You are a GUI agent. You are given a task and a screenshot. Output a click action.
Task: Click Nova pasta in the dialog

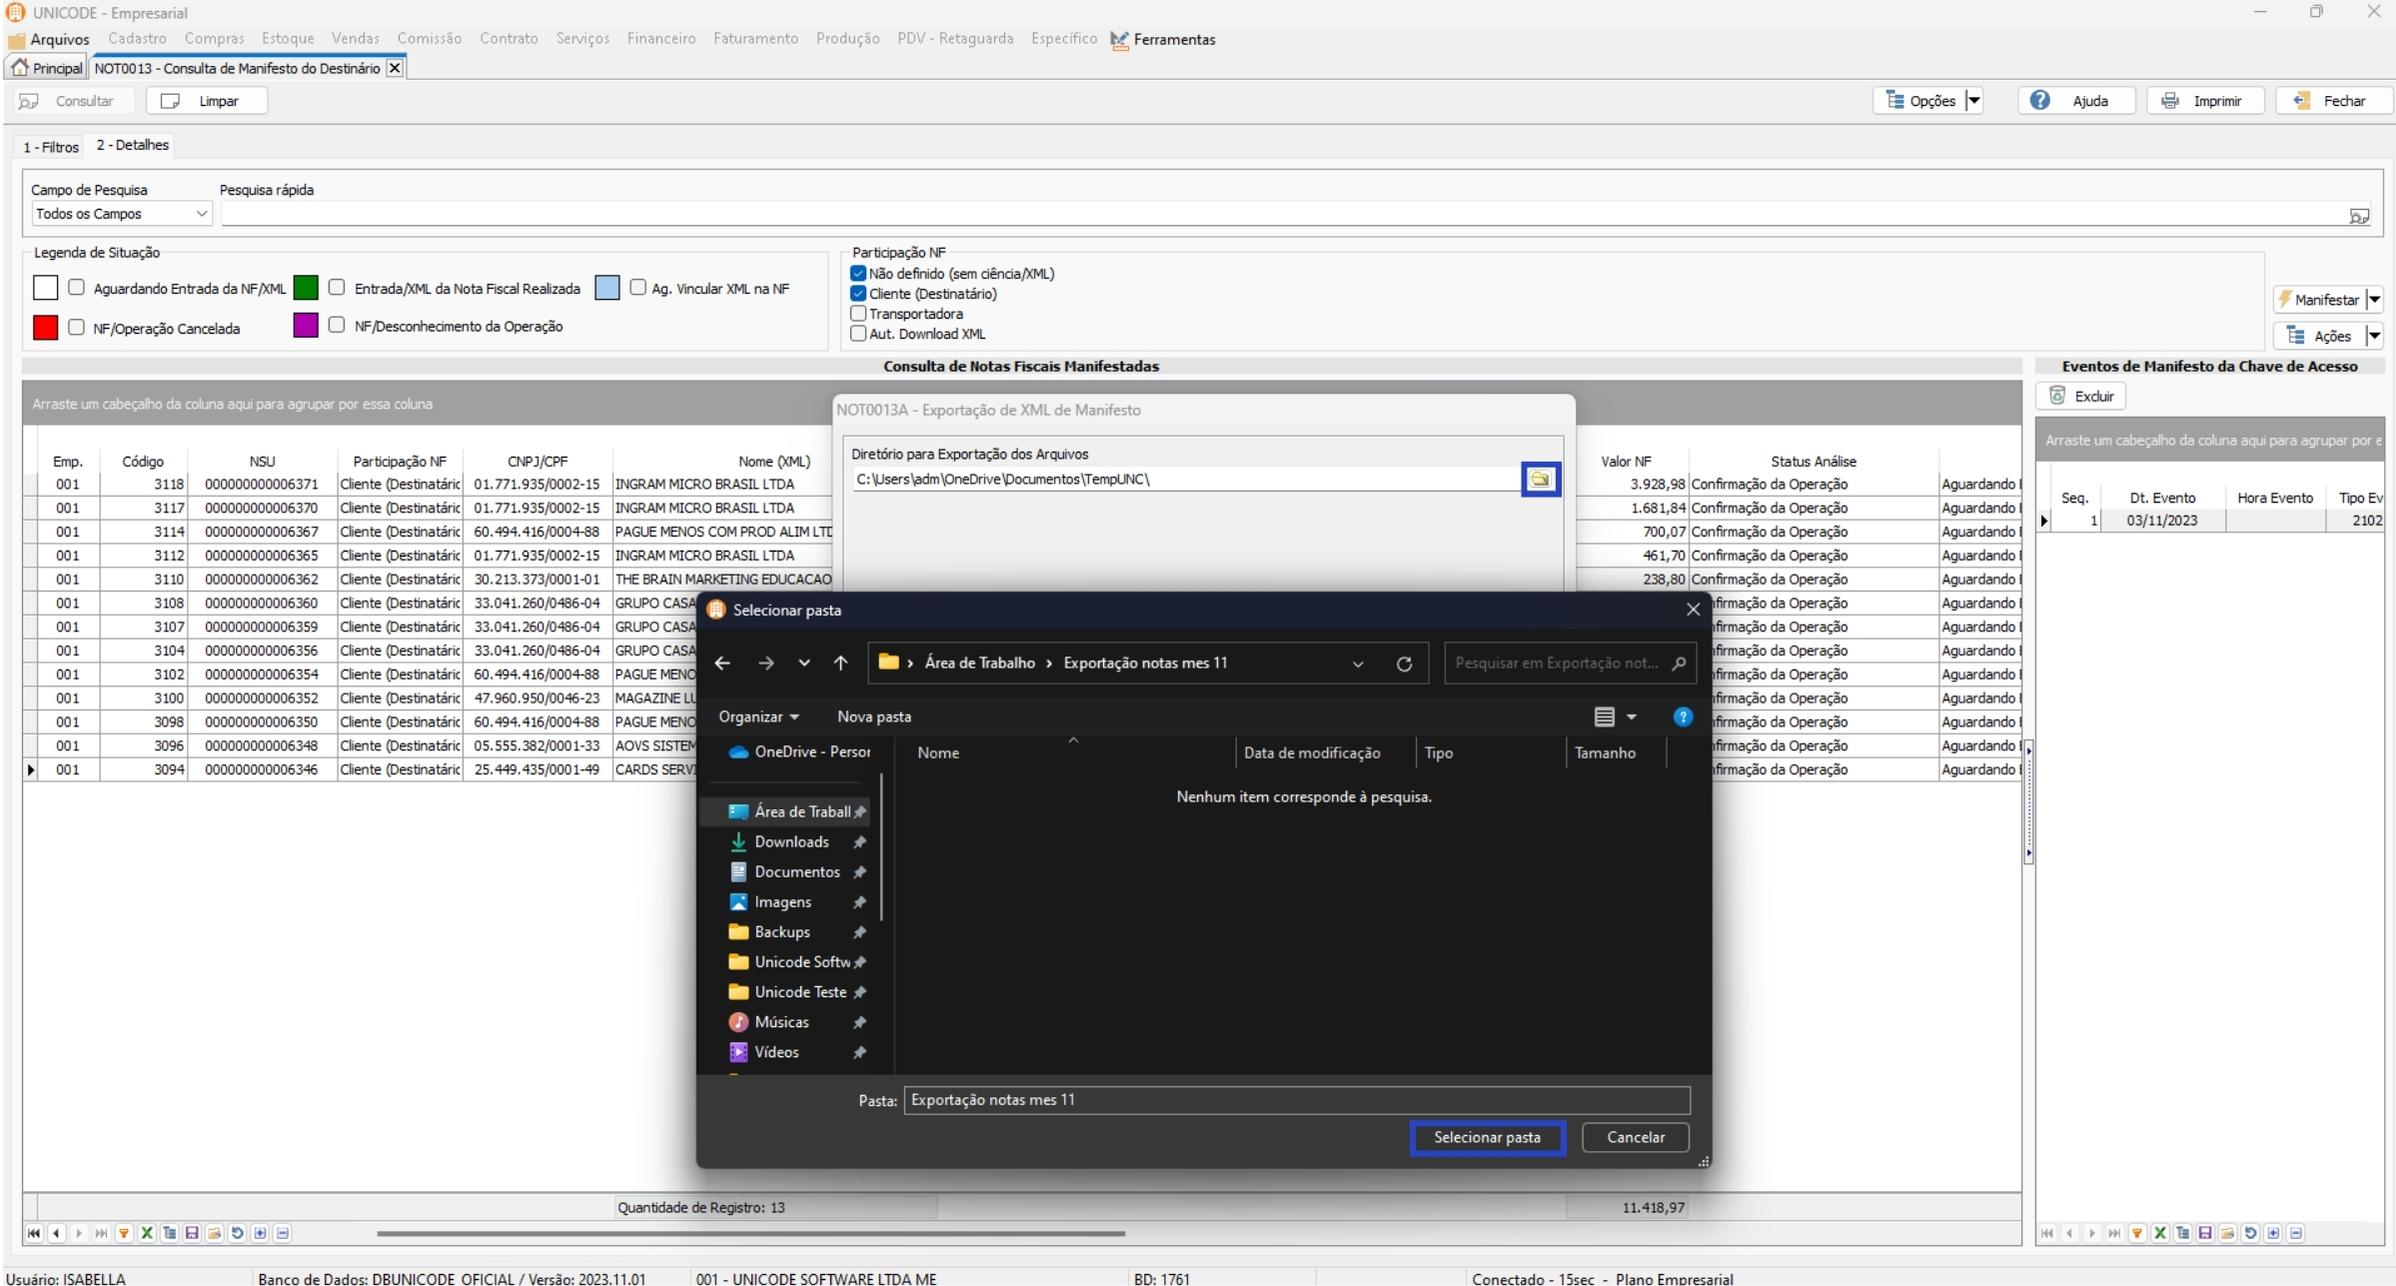873,717
